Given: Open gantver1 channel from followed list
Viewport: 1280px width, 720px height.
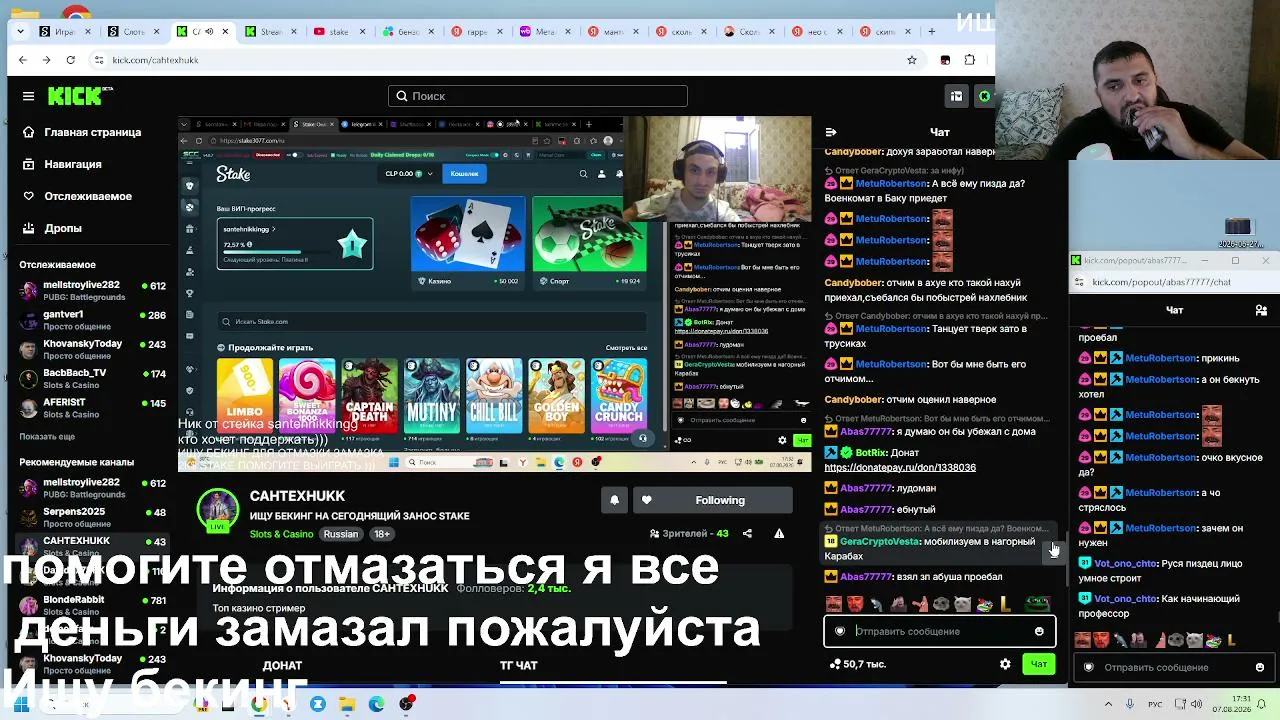Looking at the screenshot, I should pyautogui.click(x=92, y=320).
